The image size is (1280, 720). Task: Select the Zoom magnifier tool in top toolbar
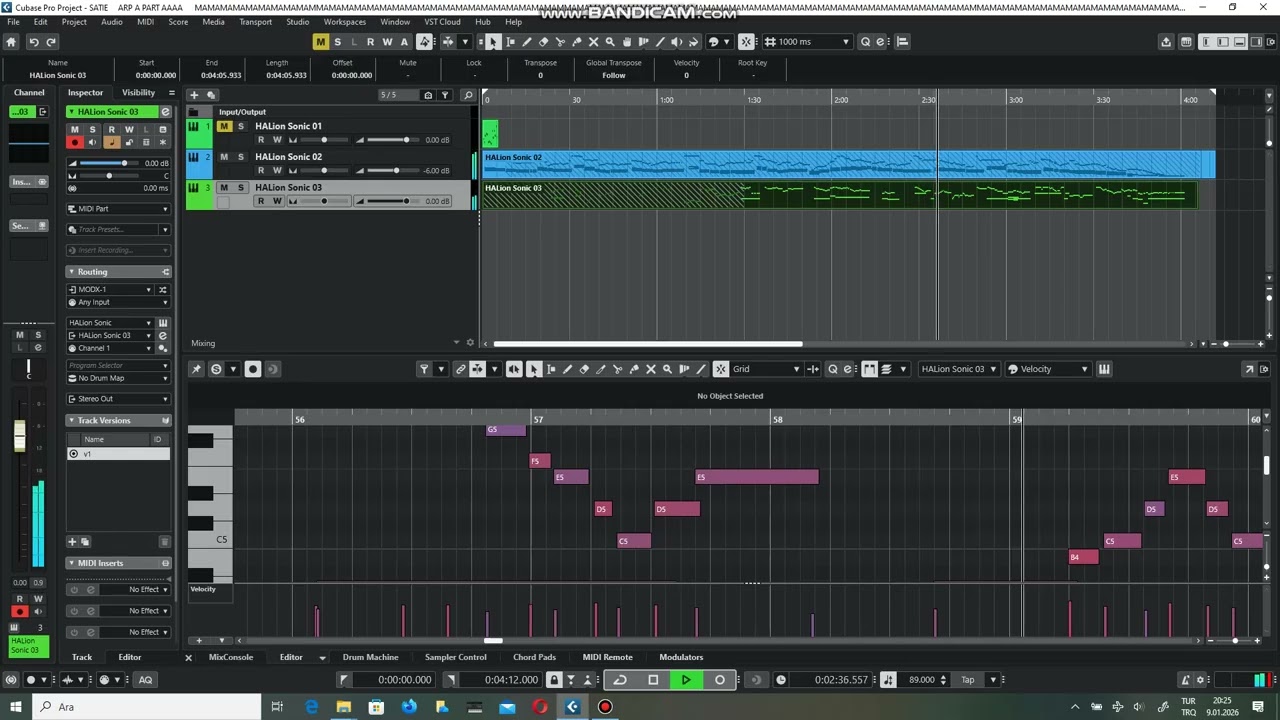[x=610, y=42]
